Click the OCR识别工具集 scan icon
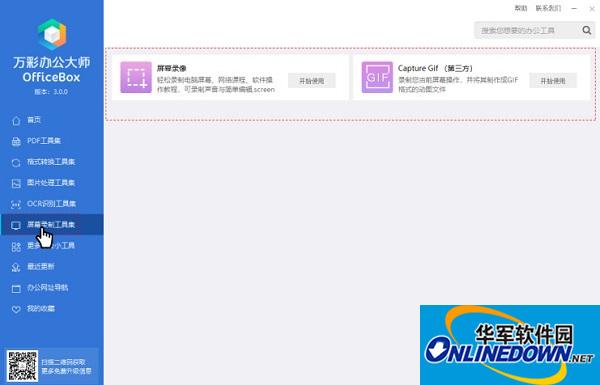Viewport: 600px width, 385px height. tap(16, 204)
